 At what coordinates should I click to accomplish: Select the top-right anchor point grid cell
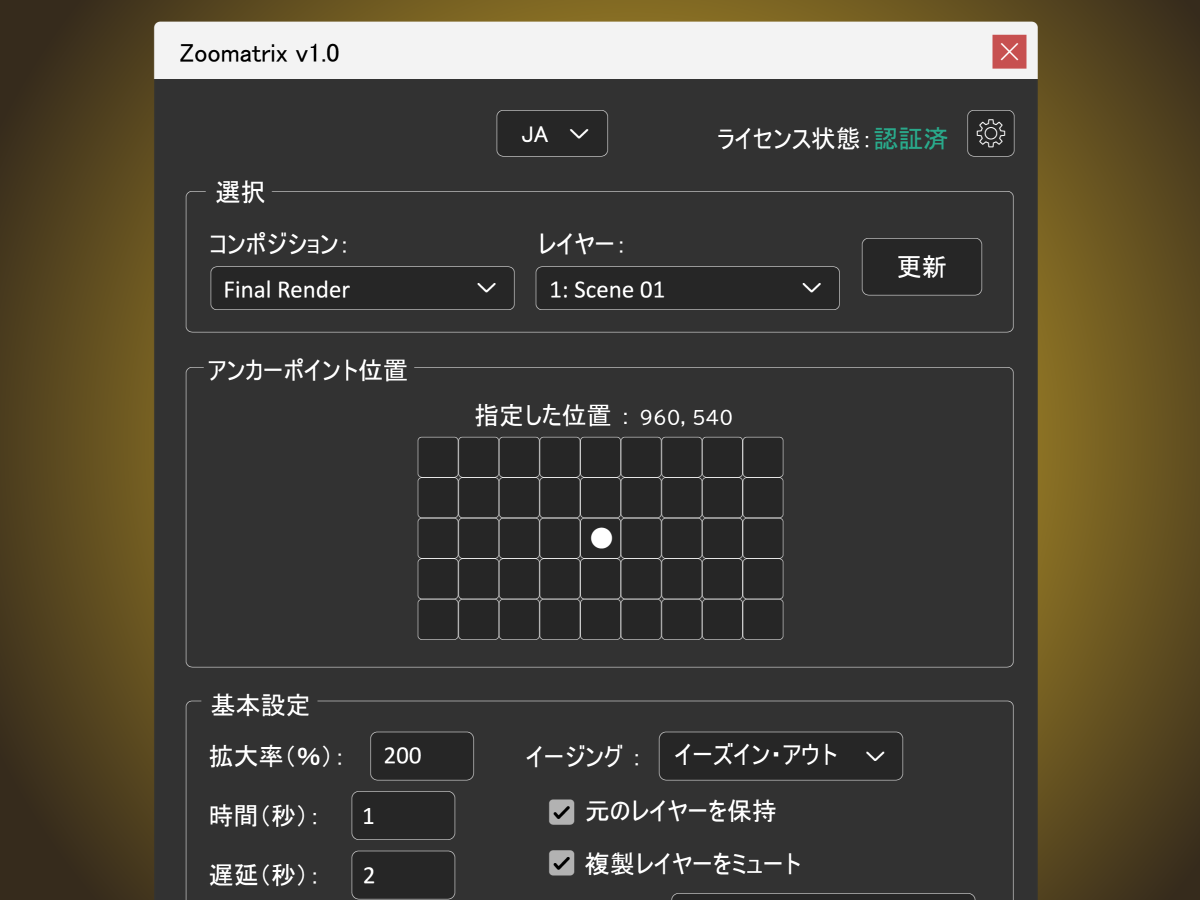[763, 457]
